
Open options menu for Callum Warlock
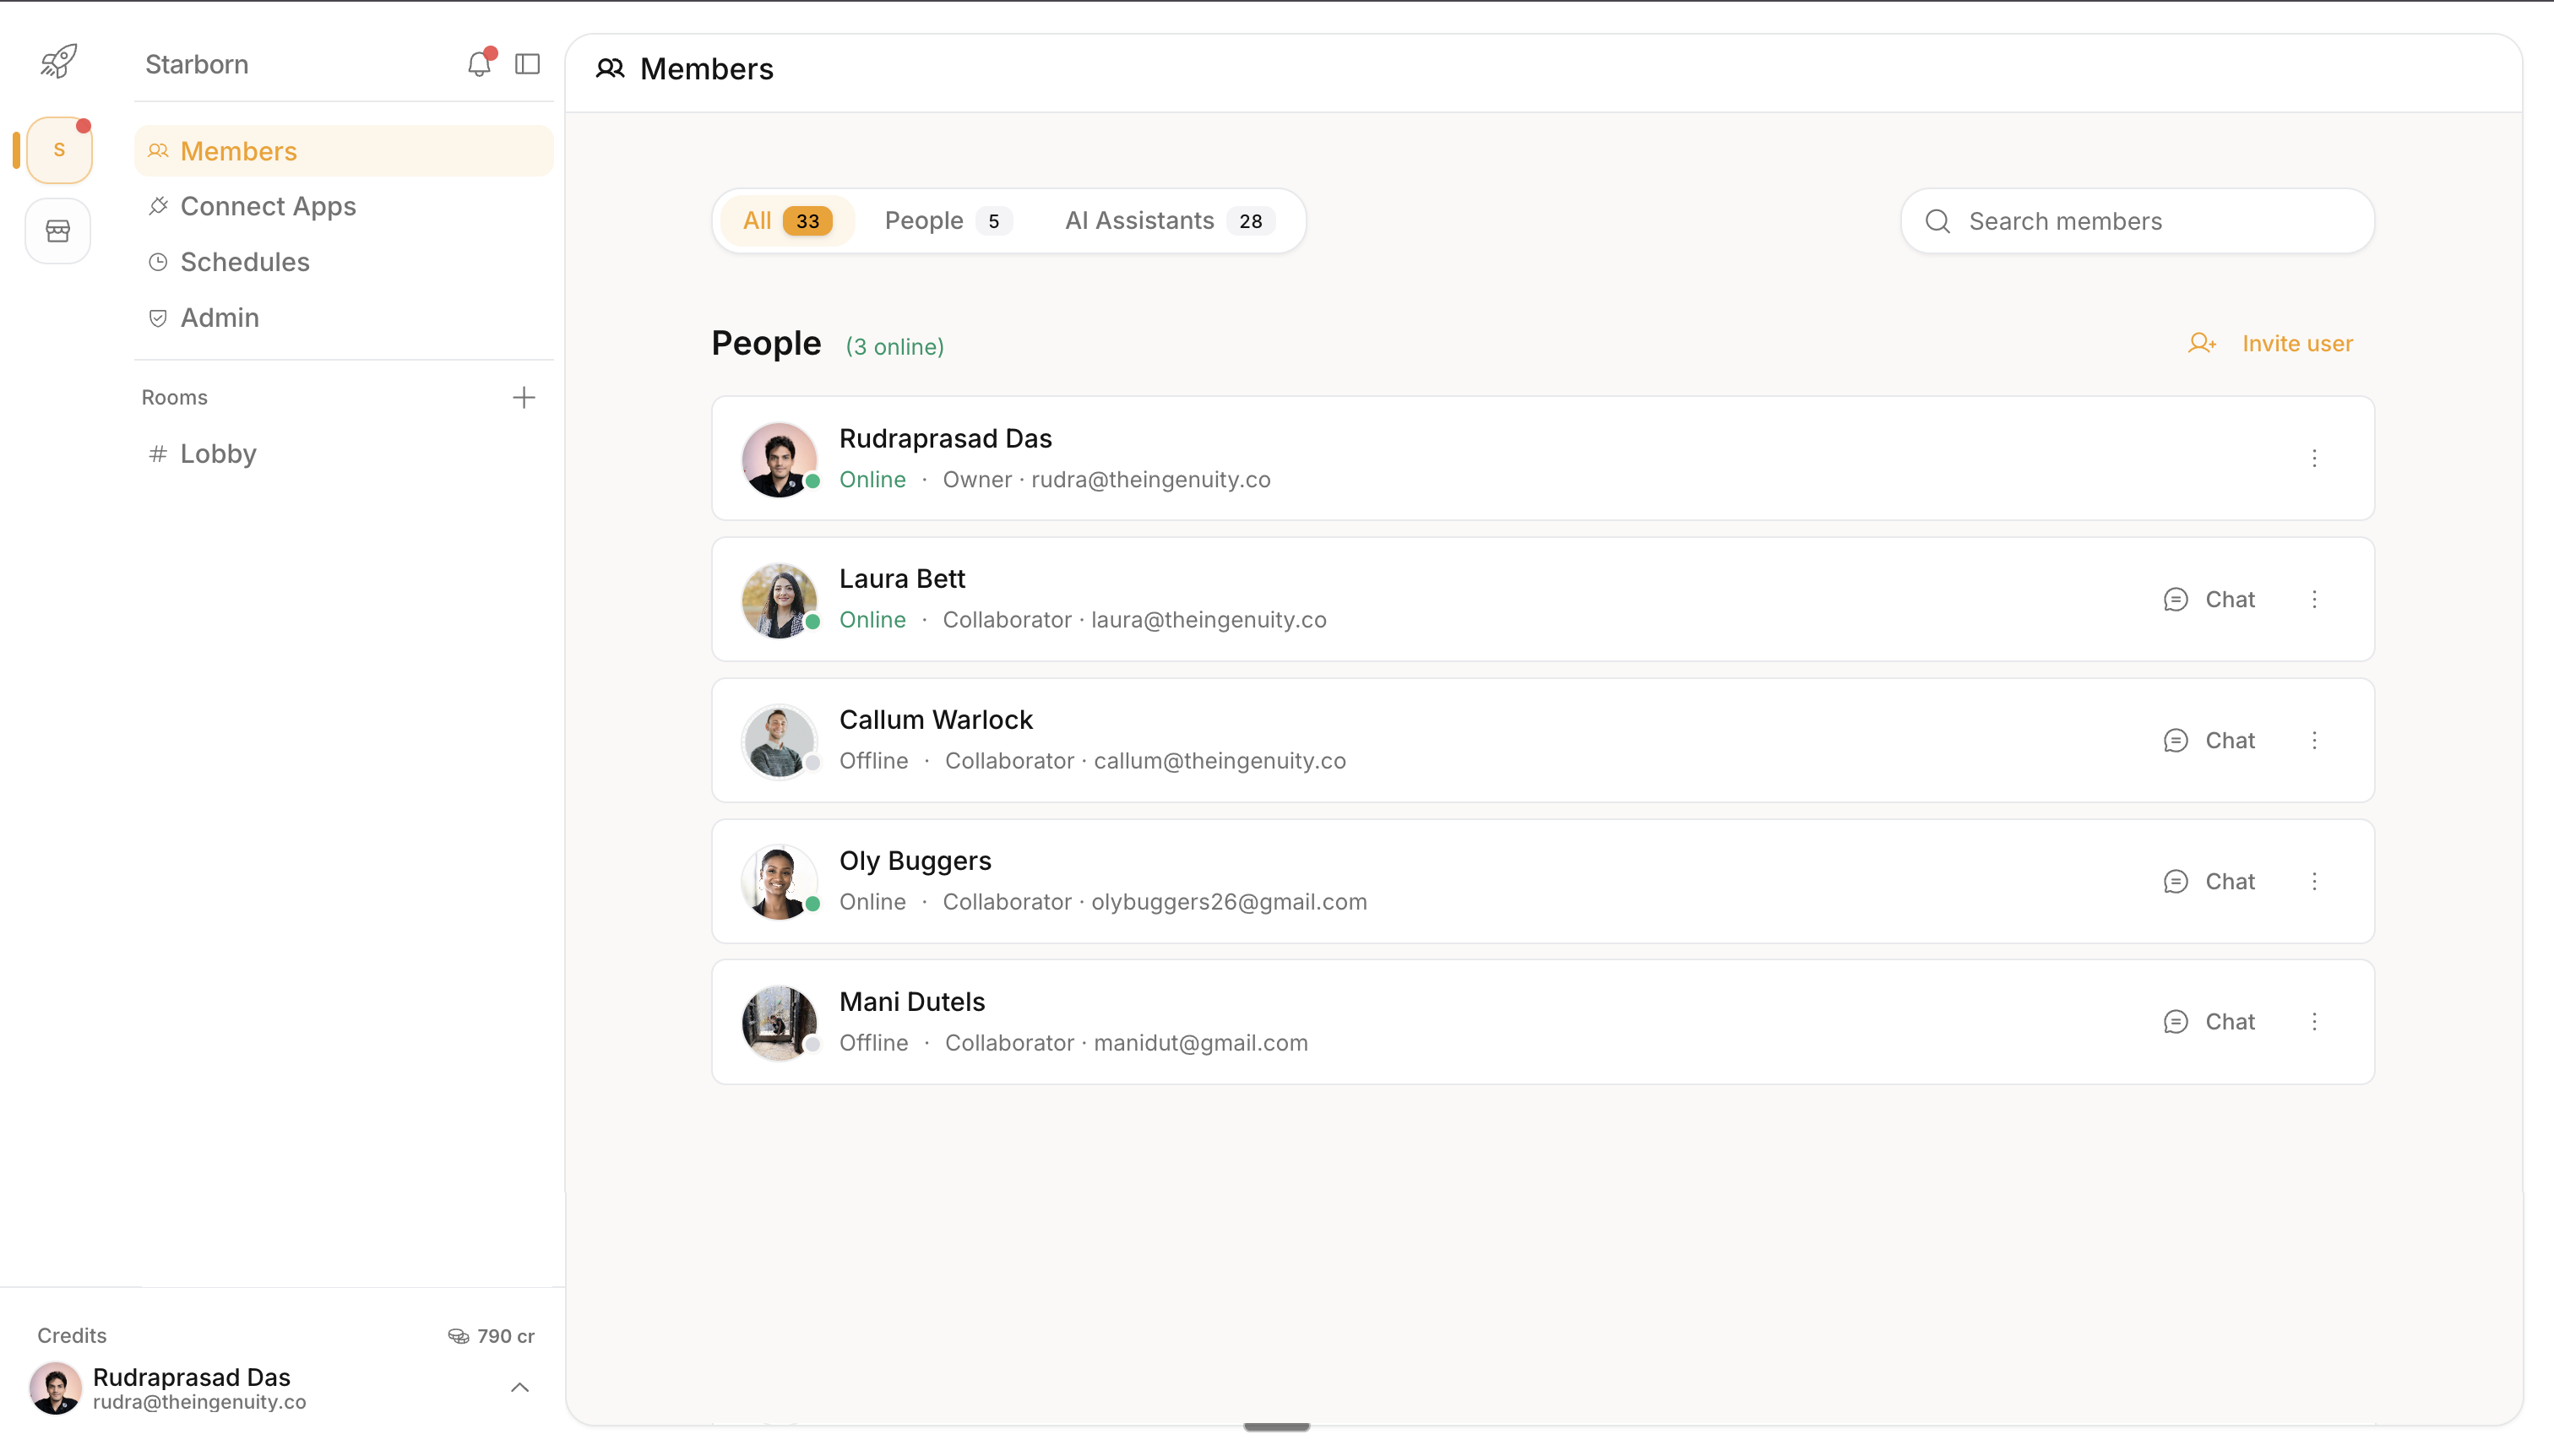(2316, 740)
